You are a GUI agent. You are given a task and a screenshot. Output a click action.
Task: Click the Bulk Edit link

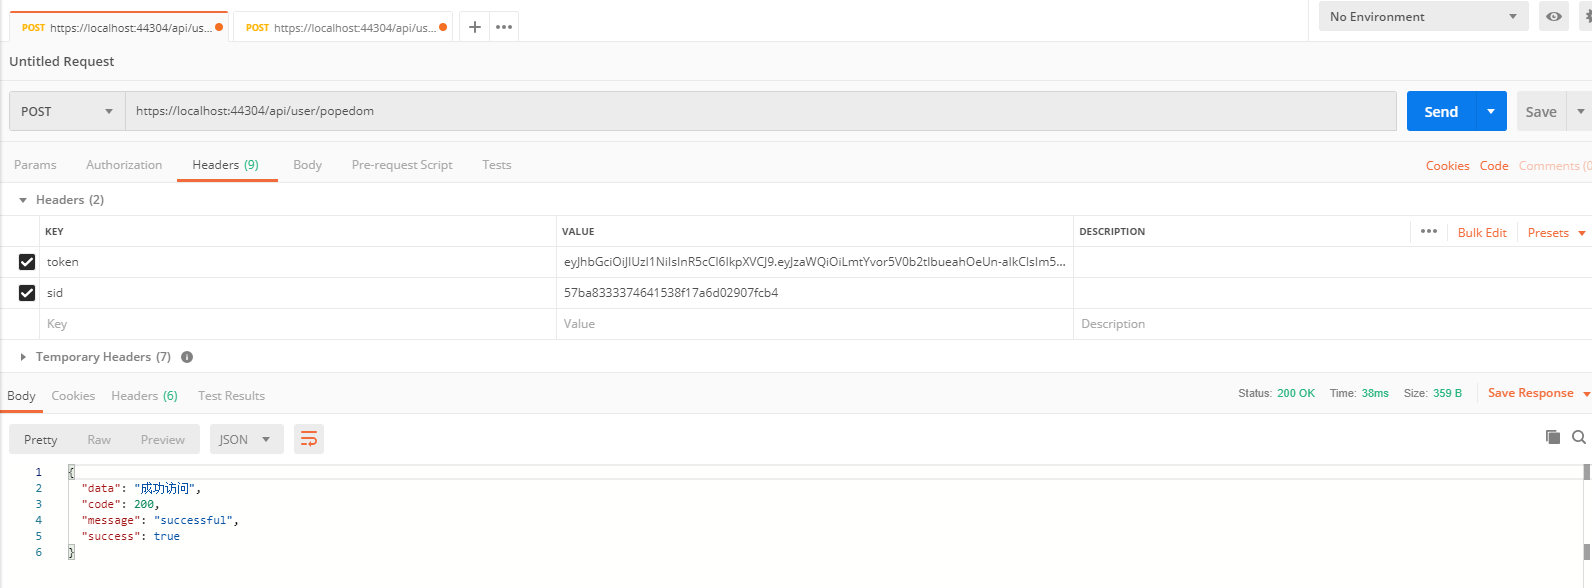tap(1482, 232)
